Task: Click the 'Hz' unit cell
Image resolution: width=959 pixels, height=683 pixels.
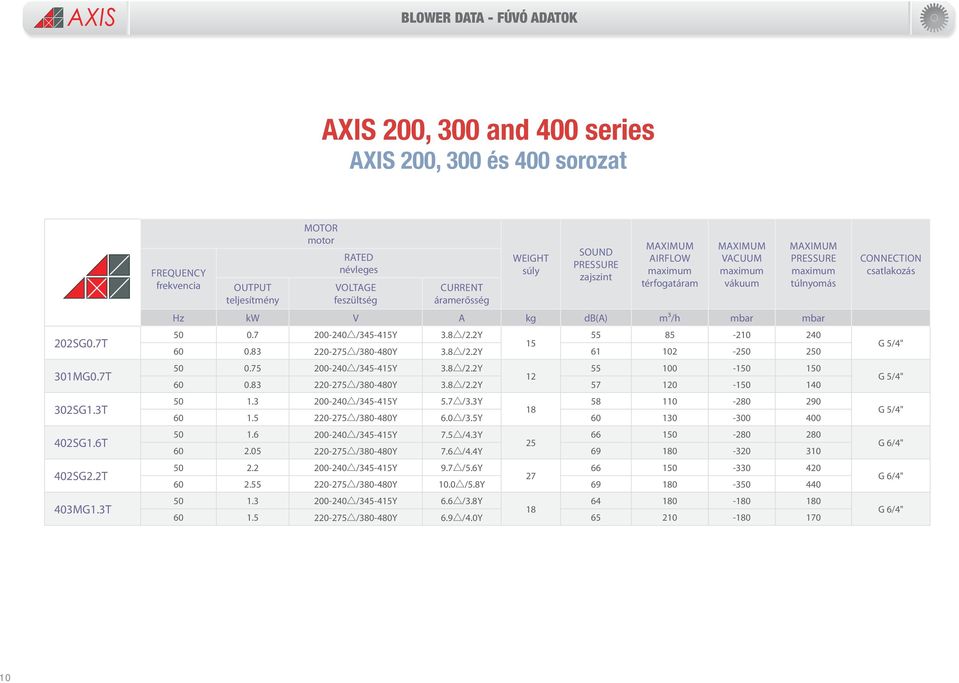Action: (x=178, y=318)
